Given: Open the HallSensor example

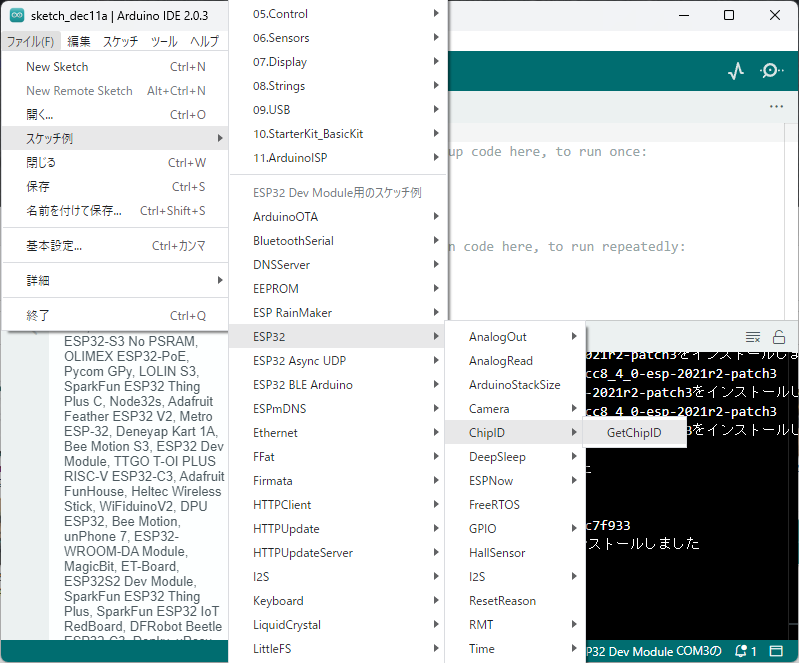Looking at the screenshot, I should click(497, 553).
